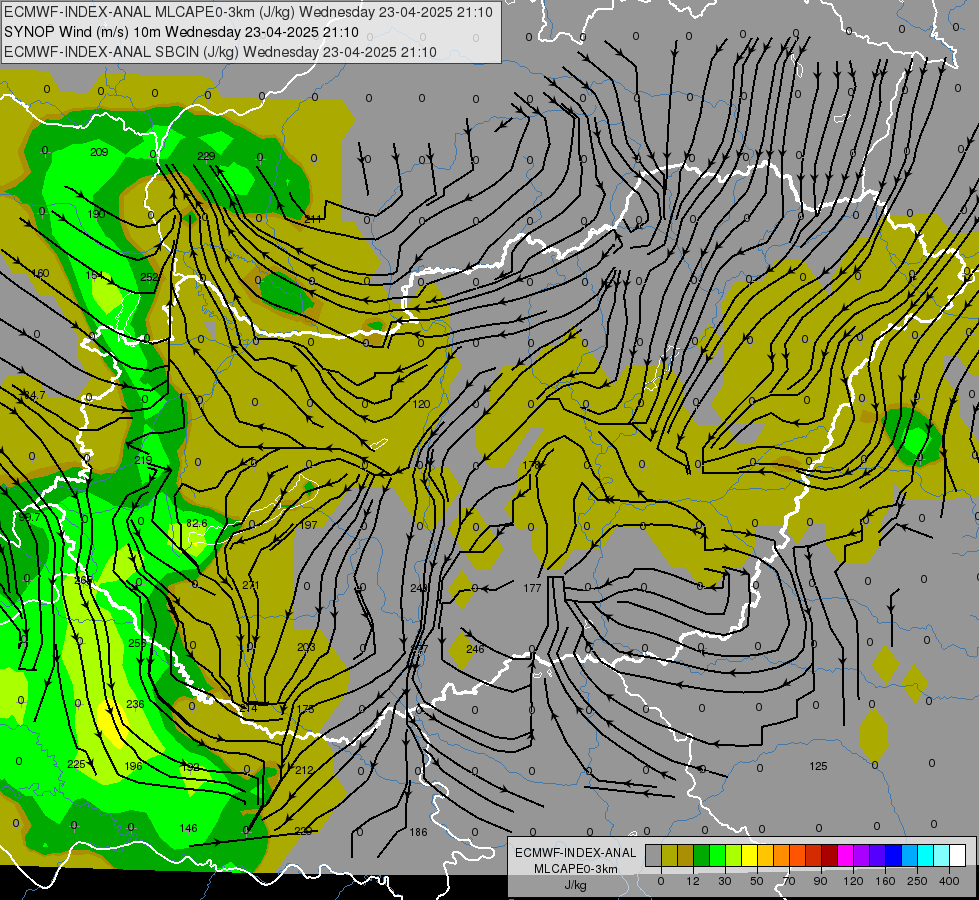Click the legend scale value '120'
The width and height of the screenshot is (979, 900).
854,881
